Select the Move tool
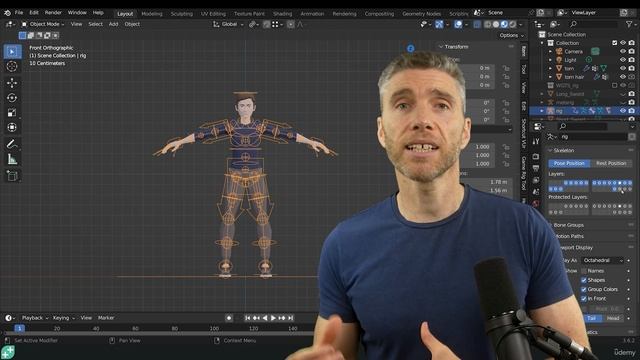The image size is (640, 360). point(12,83)
